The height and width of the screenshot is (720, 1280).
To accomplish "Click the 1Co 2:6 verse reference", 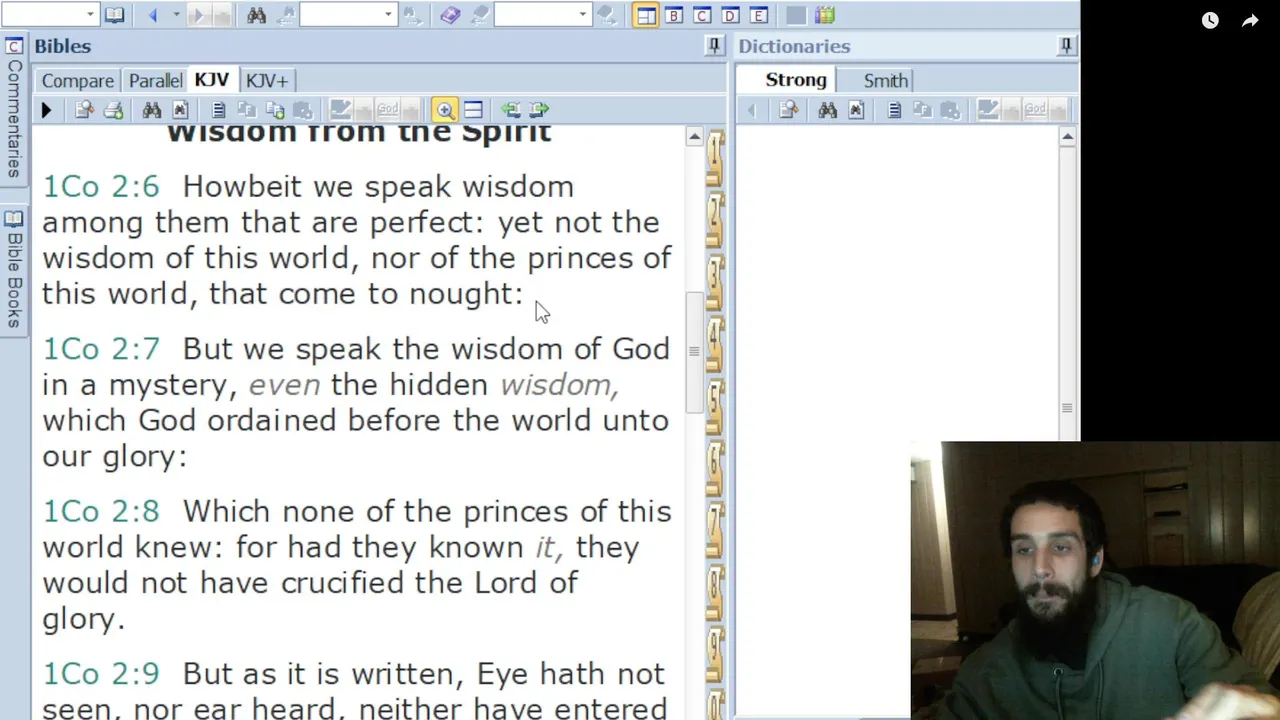I will (100, 187).
